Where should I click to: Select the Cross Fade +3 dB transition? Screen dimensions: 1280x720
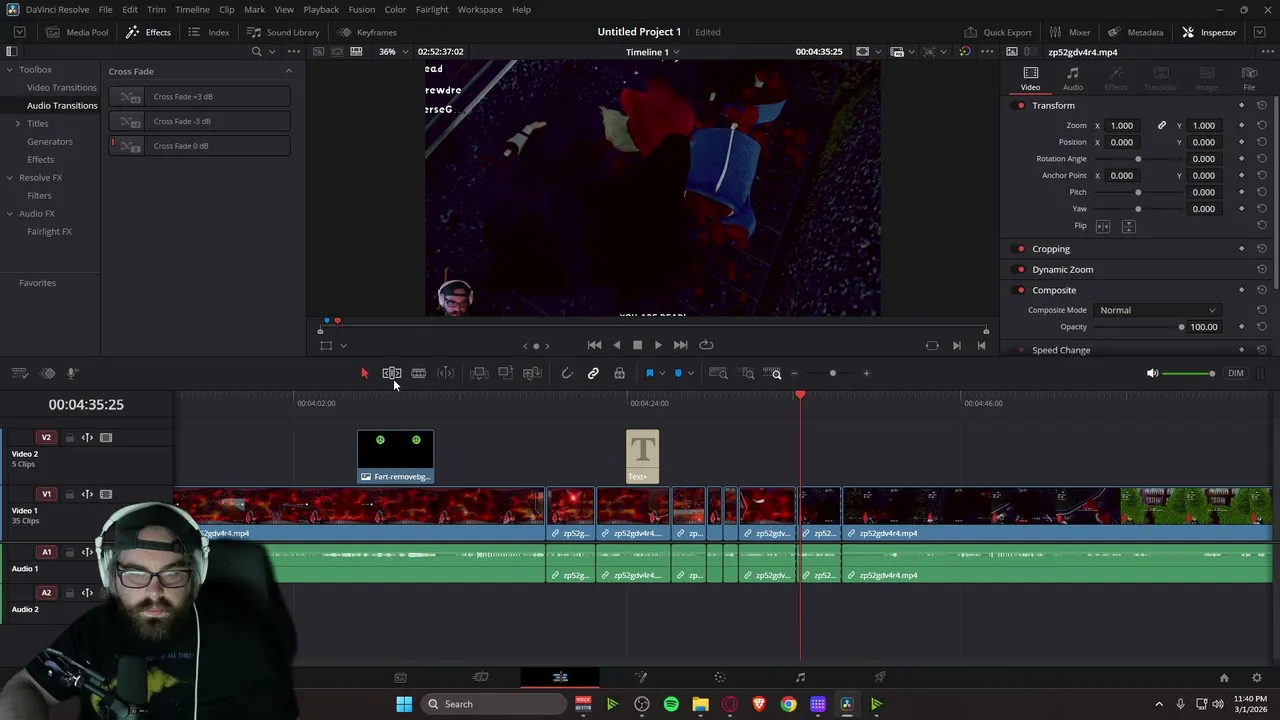200,97
